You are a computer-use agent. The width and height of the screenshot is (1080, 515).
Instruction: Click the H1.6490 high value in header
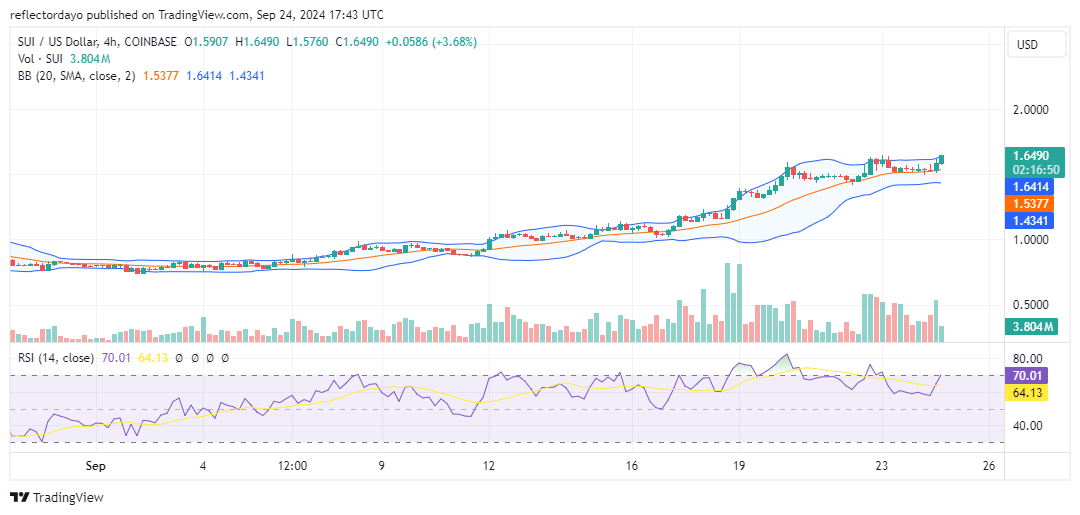click(257, 42)
